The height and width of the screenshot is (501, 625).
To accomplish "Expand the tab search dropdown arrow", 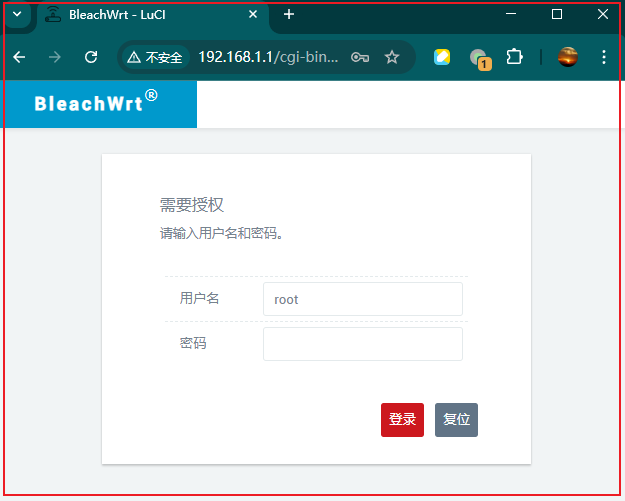I will [x=17, y=14].
